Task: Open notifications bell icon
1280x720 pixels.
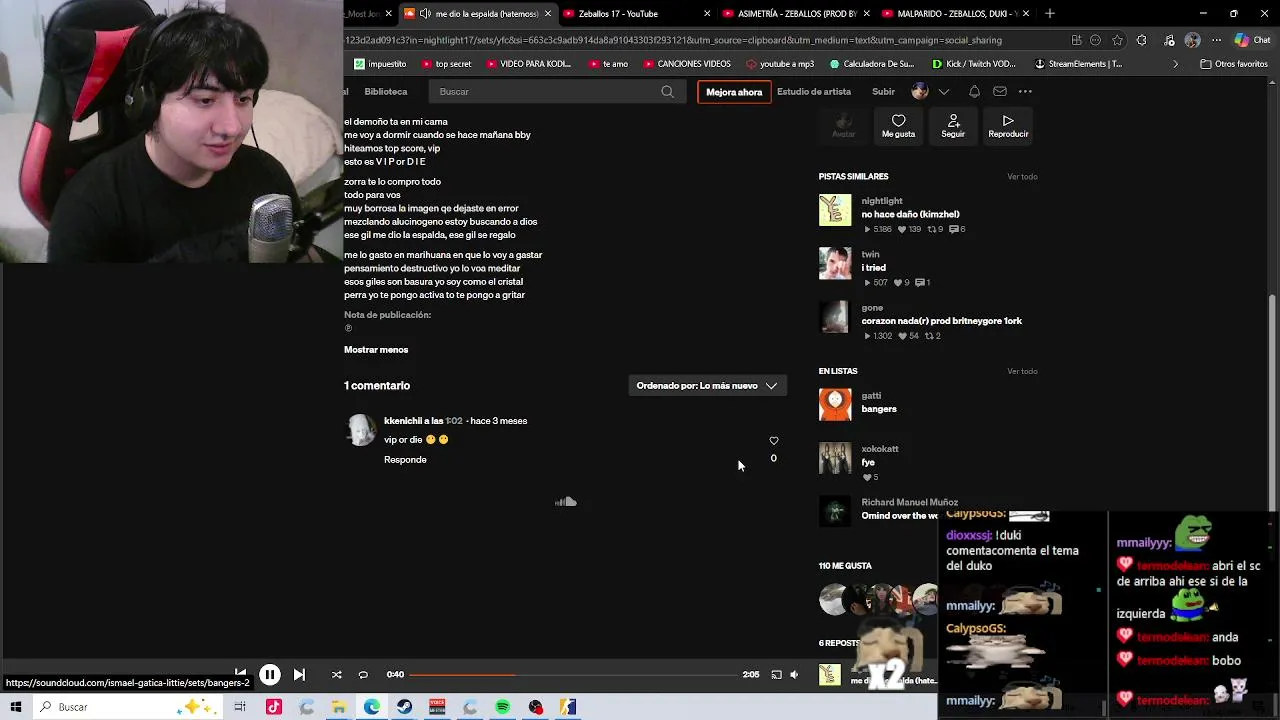Action: tap(974, 92)
